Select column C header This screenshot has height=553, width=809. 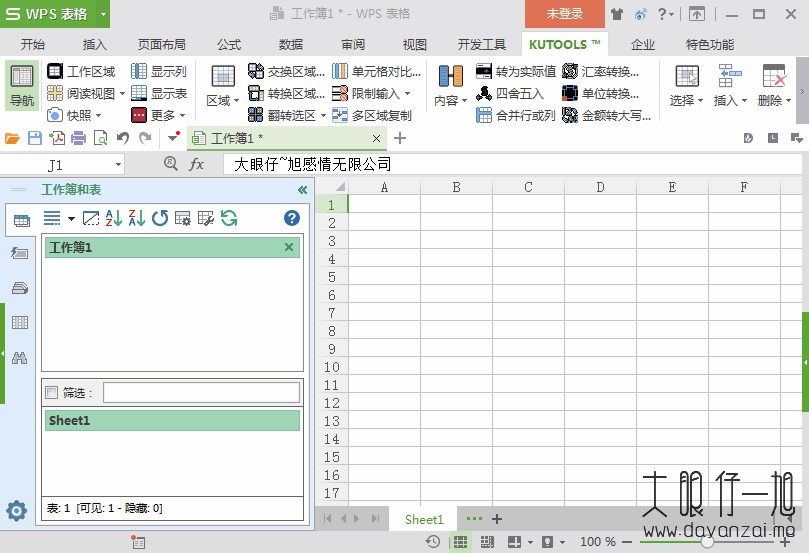(x=528, y=187)
